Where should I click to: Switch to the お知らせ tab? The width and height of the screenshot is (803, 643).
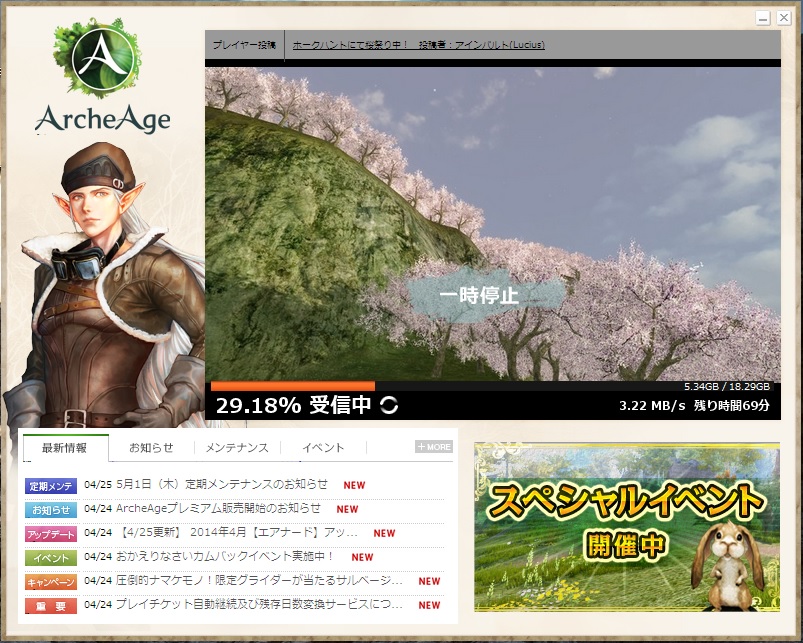click(x=151, y=448)
